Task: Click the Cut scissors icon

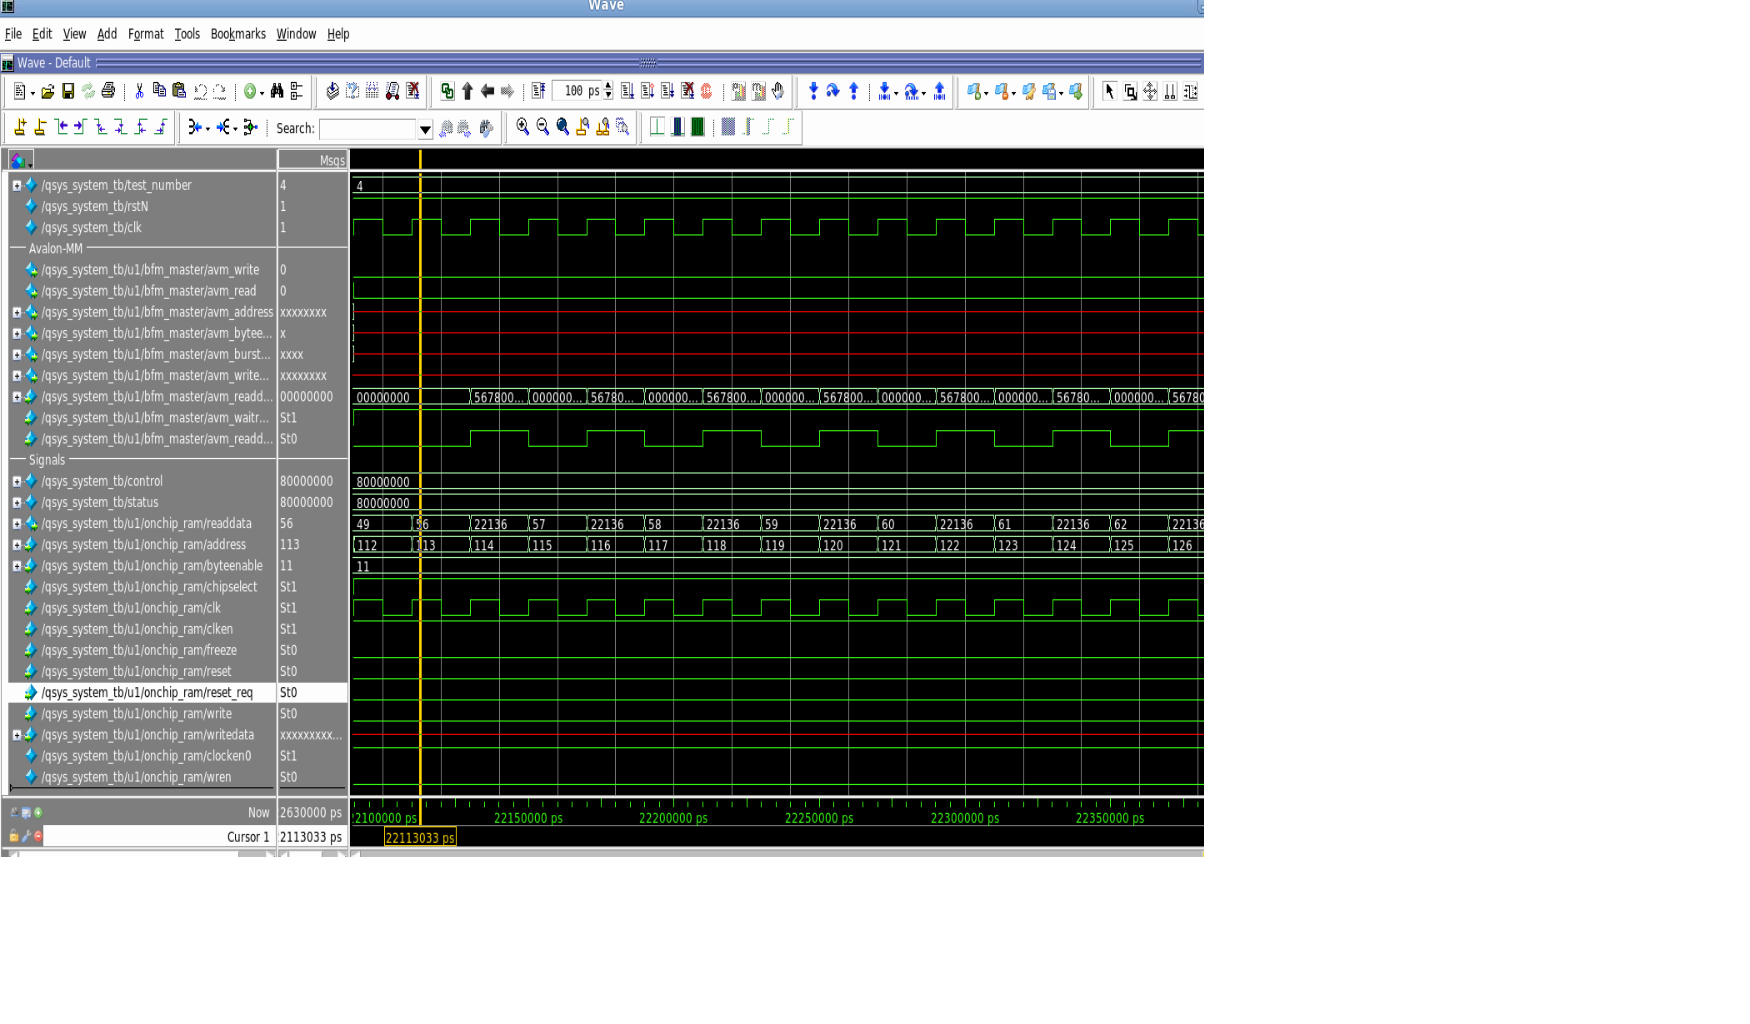Action: pos(139,92)
